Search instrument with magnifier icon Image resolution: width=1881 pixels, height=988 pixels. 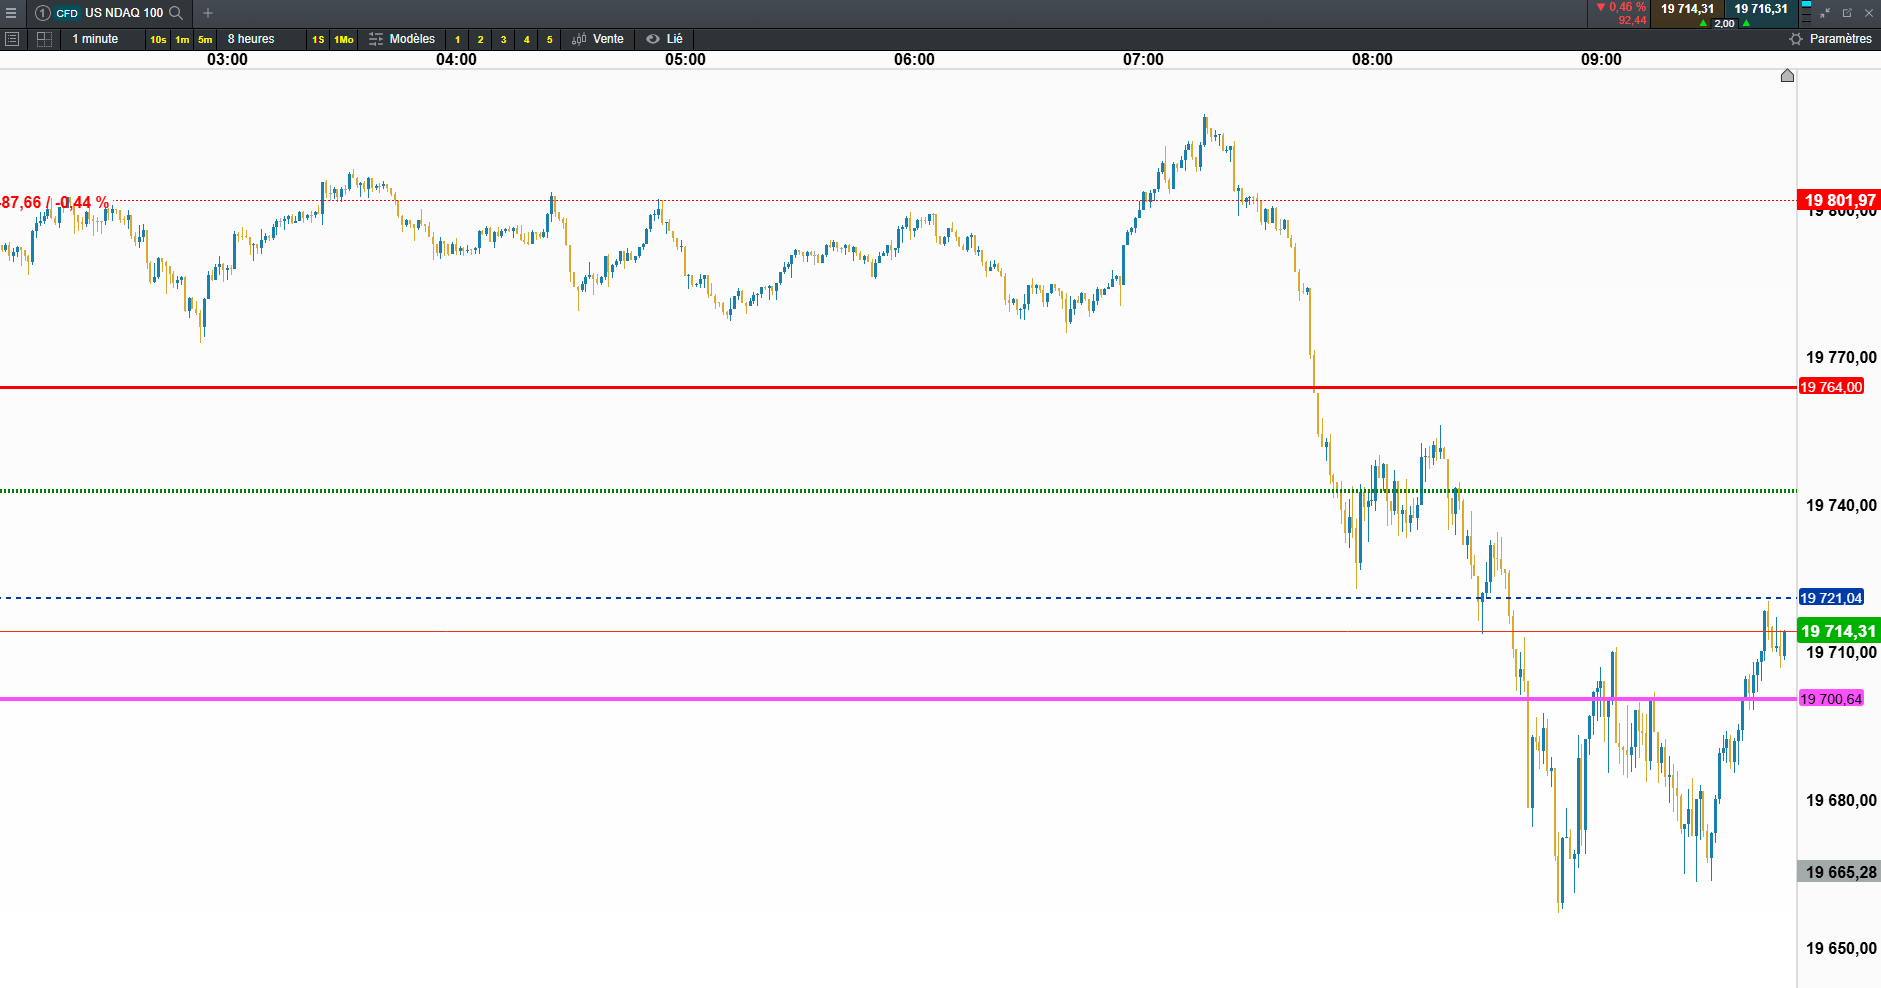(x=176, y=13)
